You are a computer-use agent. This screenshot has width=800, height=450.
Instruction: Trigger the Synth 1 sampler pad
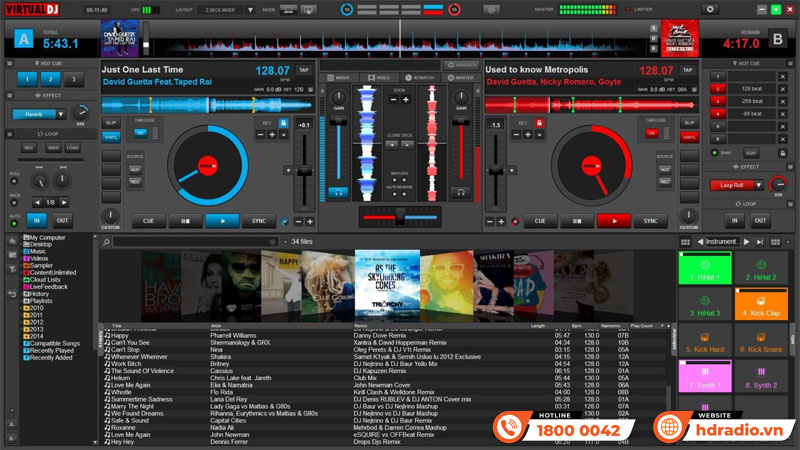tap(705, 377)
